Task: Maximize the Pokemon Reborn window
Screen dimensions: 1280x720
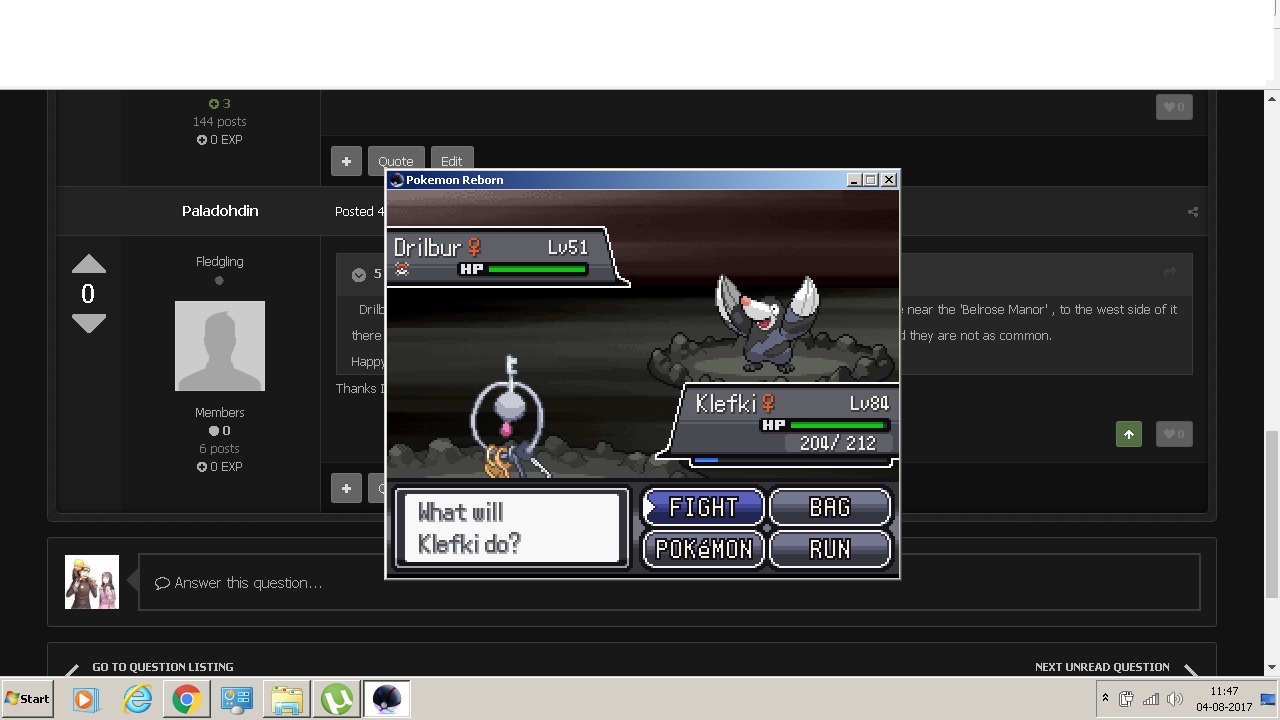Action: [x=870, y=180]
